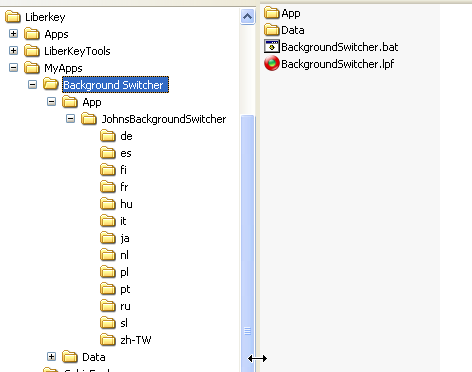
Task: Click the JohnsBackgroundSwitcher folder icon
Action: click(89, 119)
